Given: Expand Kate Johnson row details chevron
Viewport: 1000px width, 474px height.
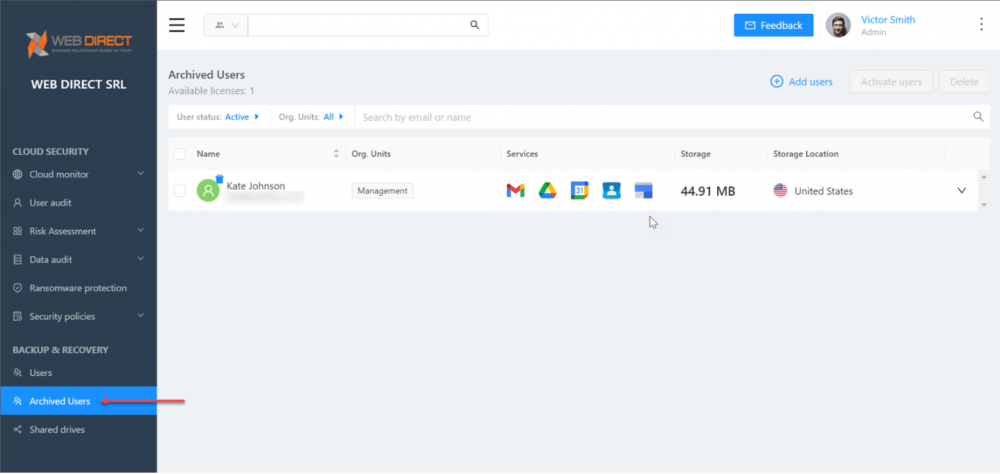Looking at the screenshot, I should click(x=962, y=191).
